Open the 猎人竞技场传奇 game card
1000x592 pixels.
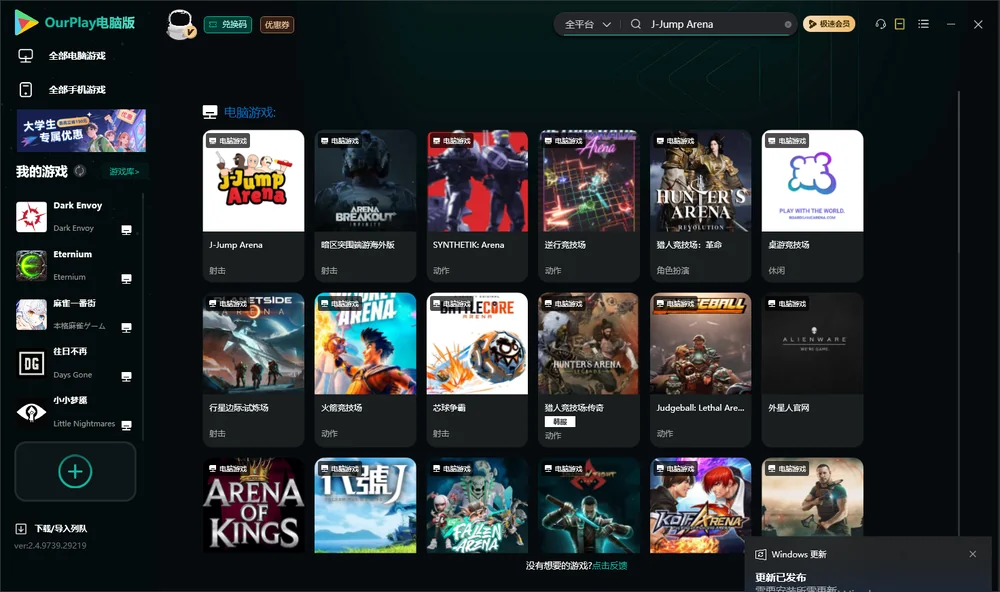click(589, 369)
